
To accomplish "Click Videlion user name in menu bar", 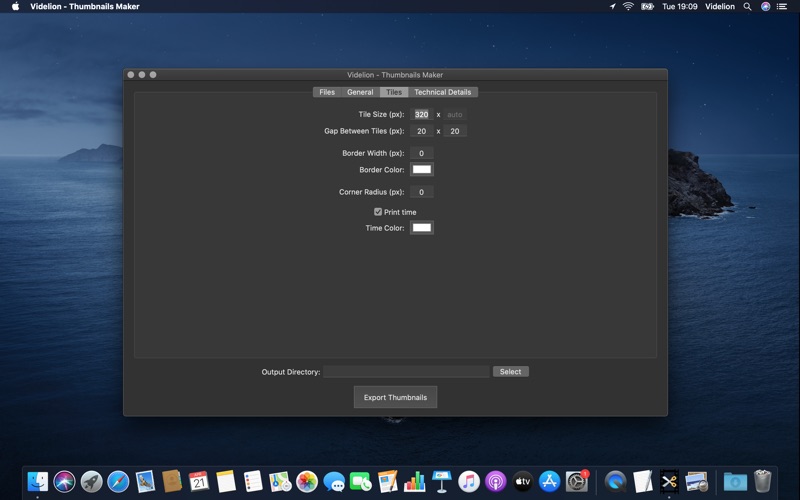I will coord(720,7).
